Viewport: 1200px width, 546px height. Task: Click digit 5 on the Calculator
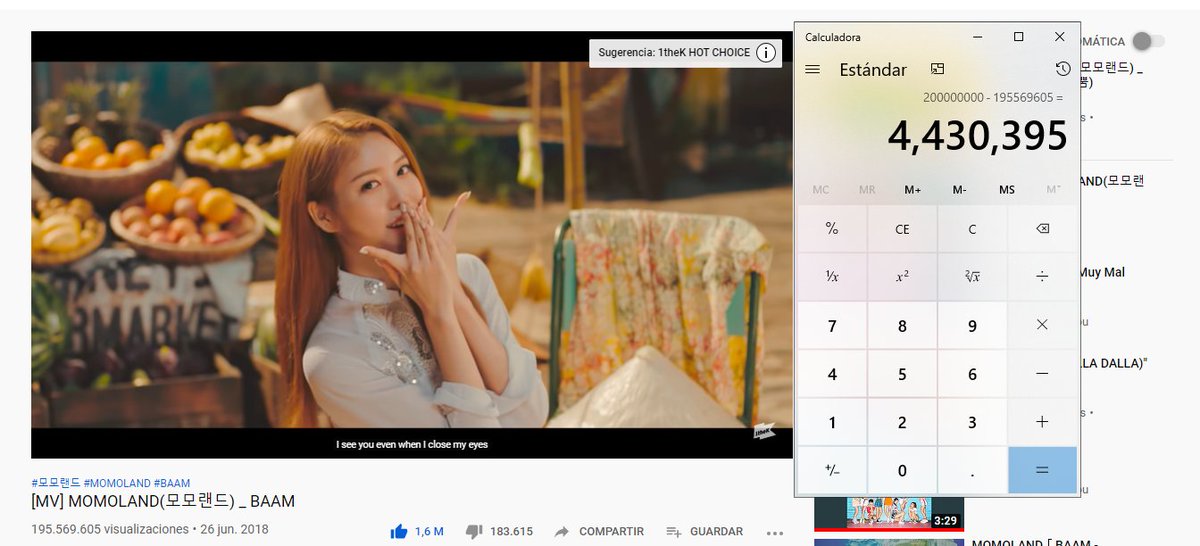click(902, 374)
